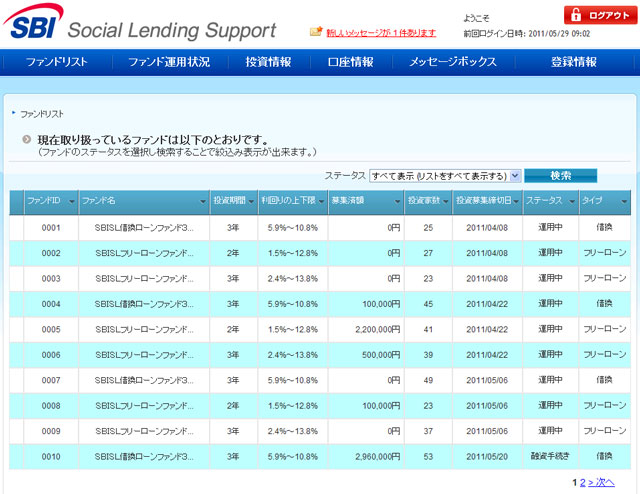The width and height of the screenshot is (640, 494).
Task: Sort by ファンドID column arrow
Action: [72, 201]
